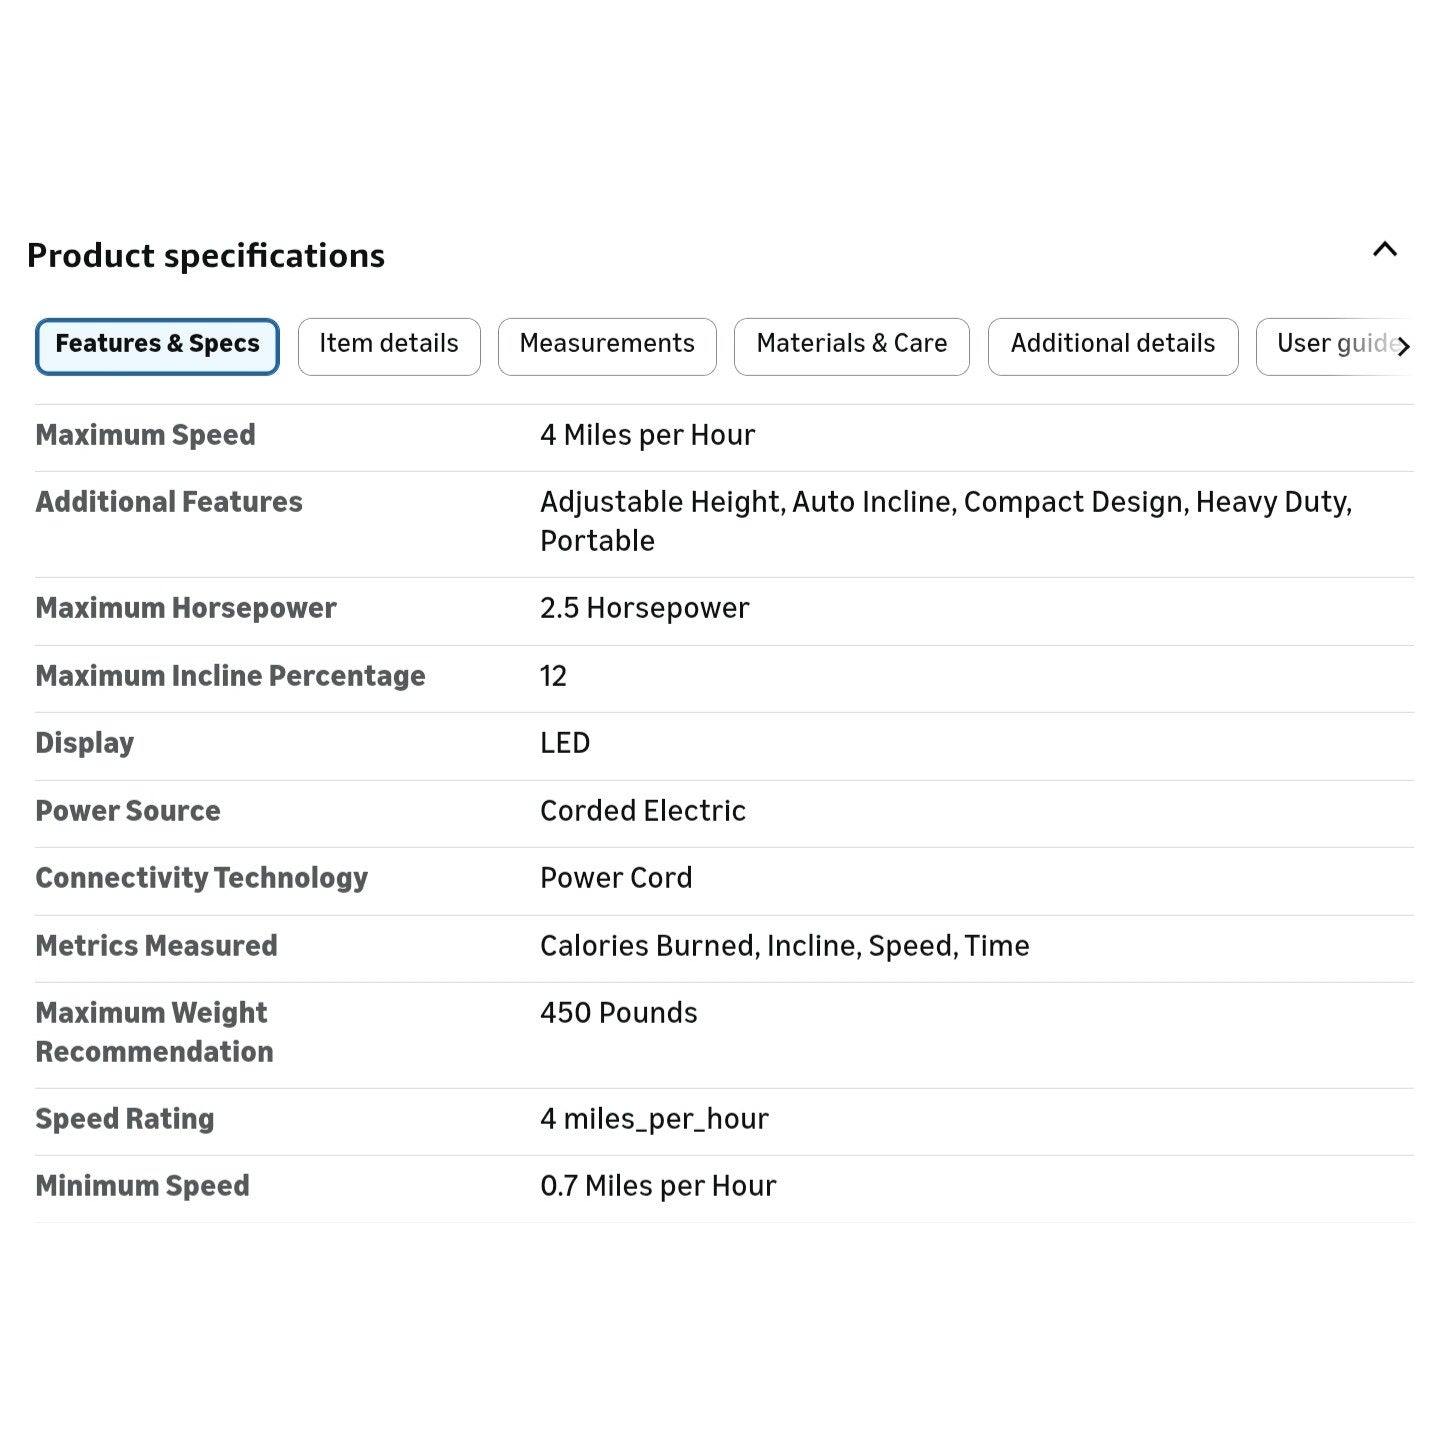Show the Materials & Care tab
1440x1440 pixels.
851,346
